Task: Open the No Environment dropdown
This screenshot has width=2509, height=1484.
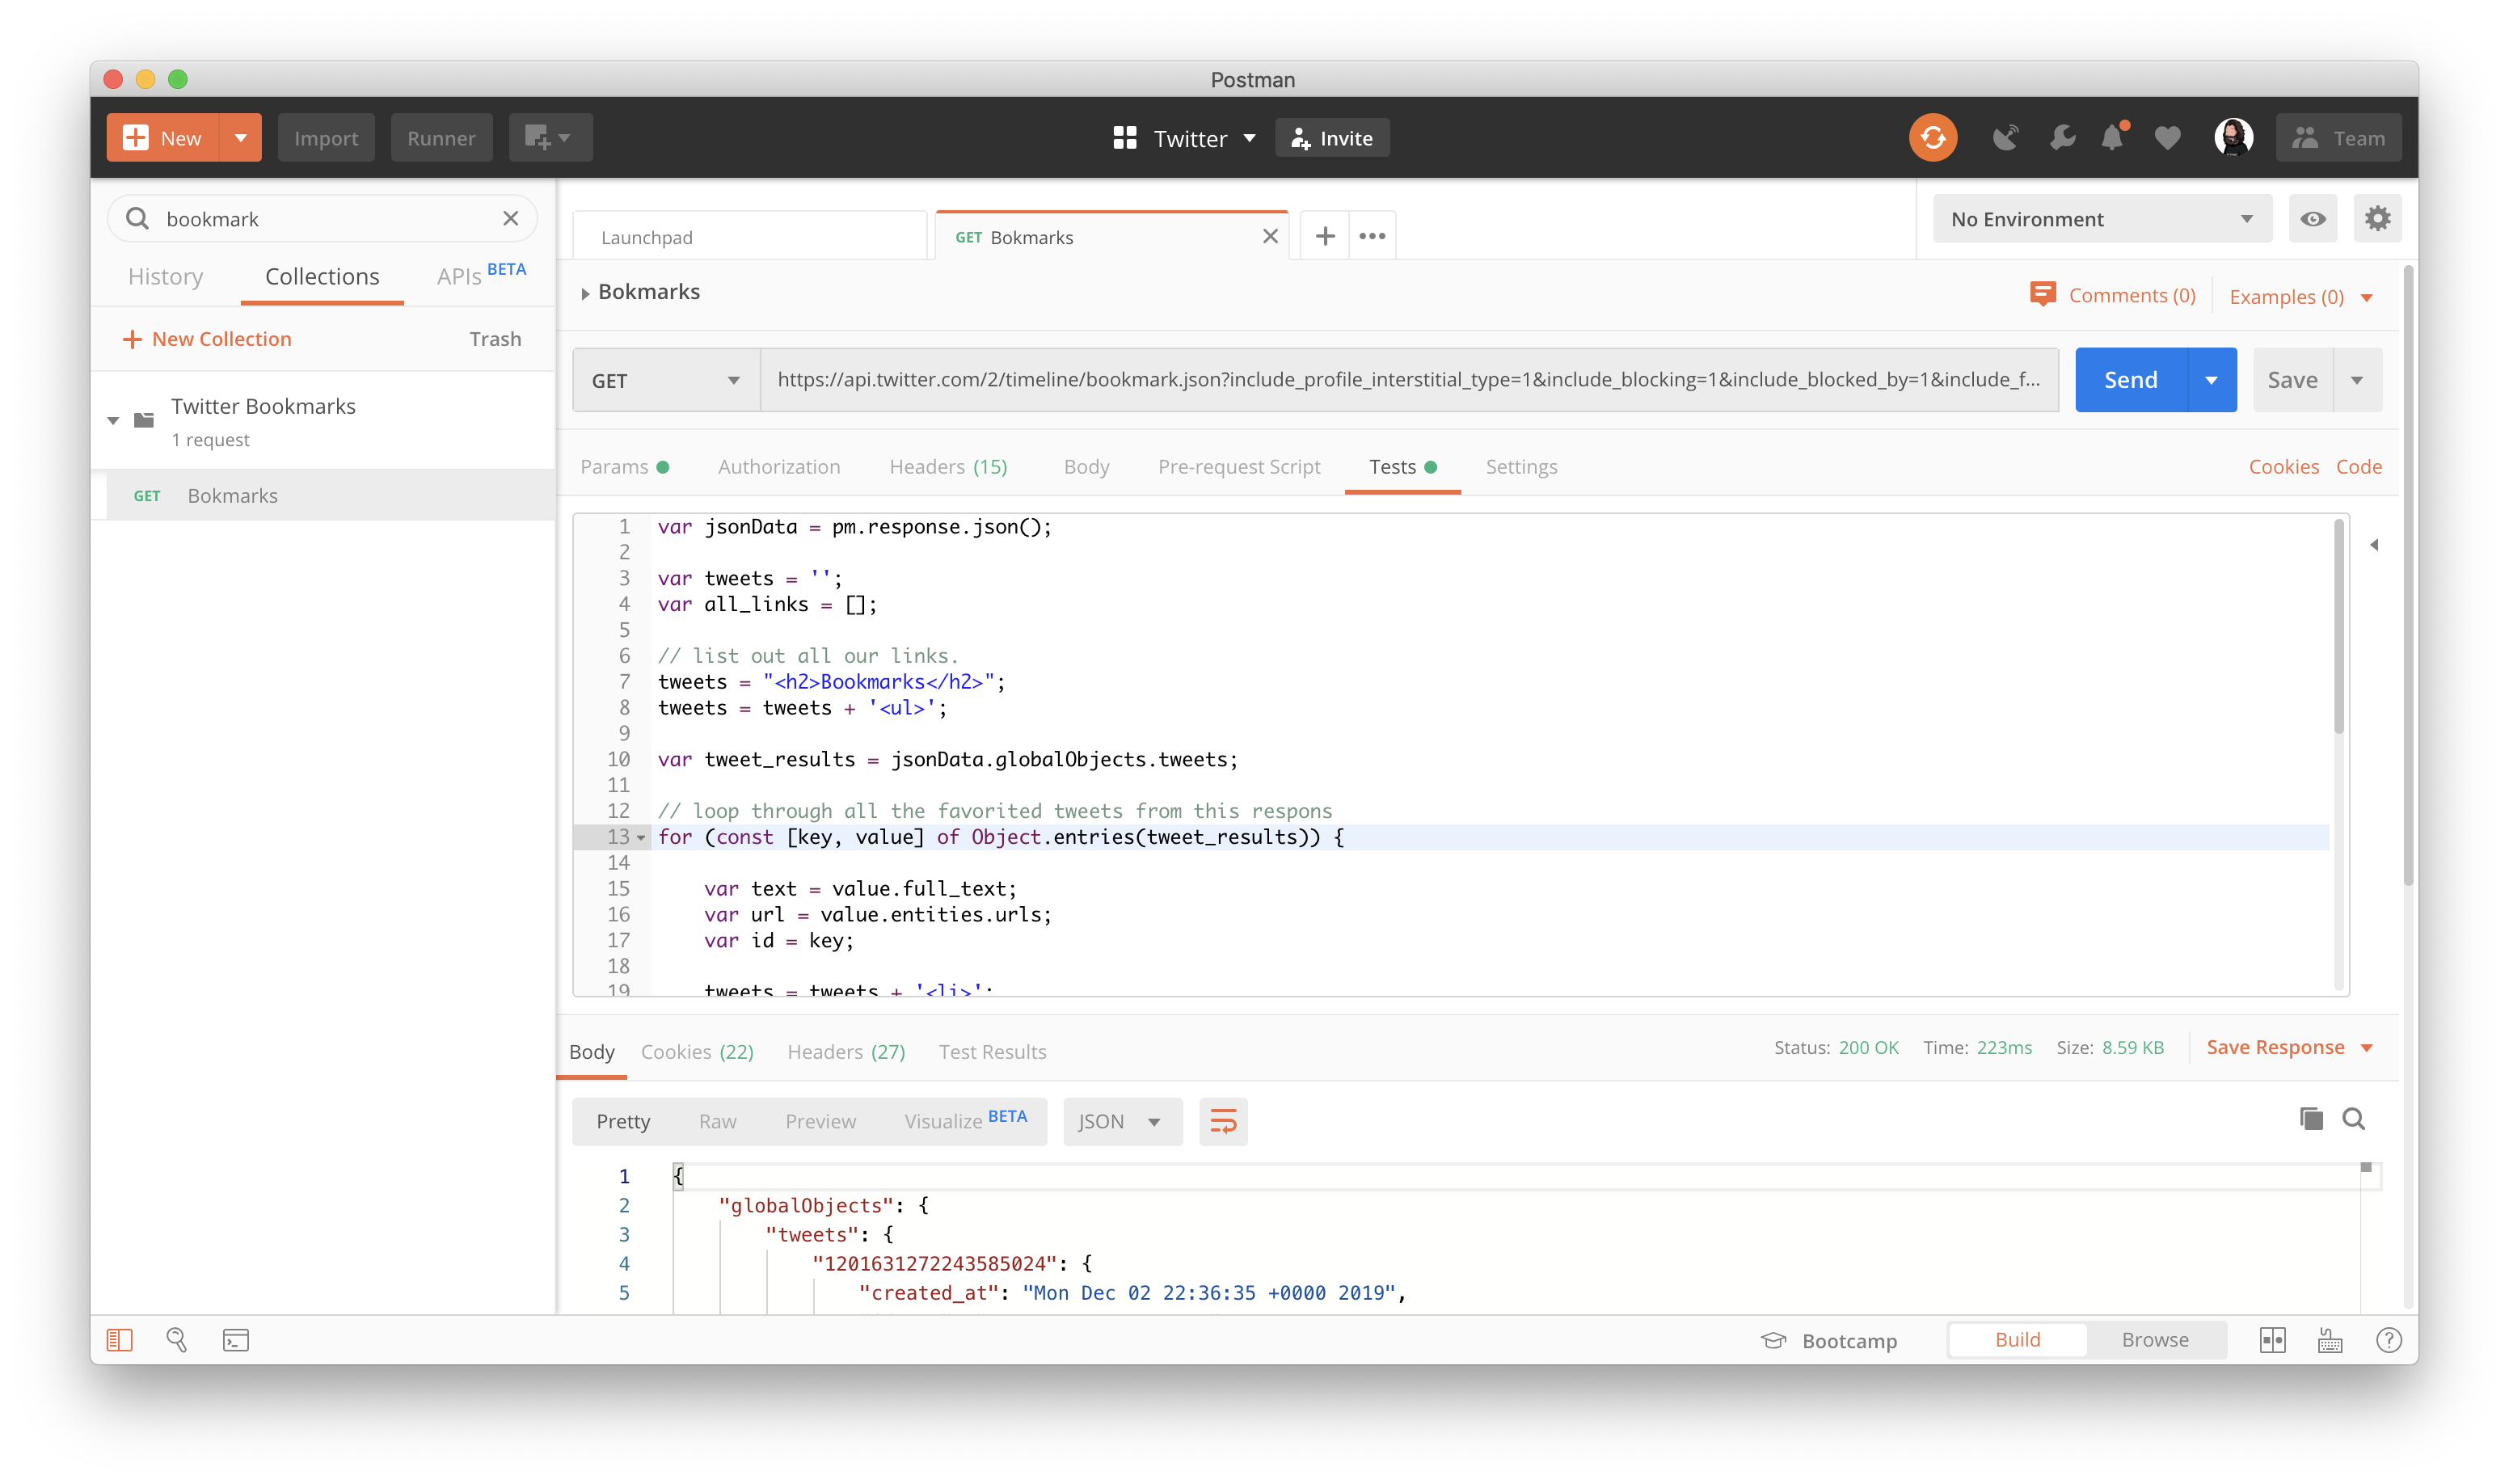Action: point(2101,219)
